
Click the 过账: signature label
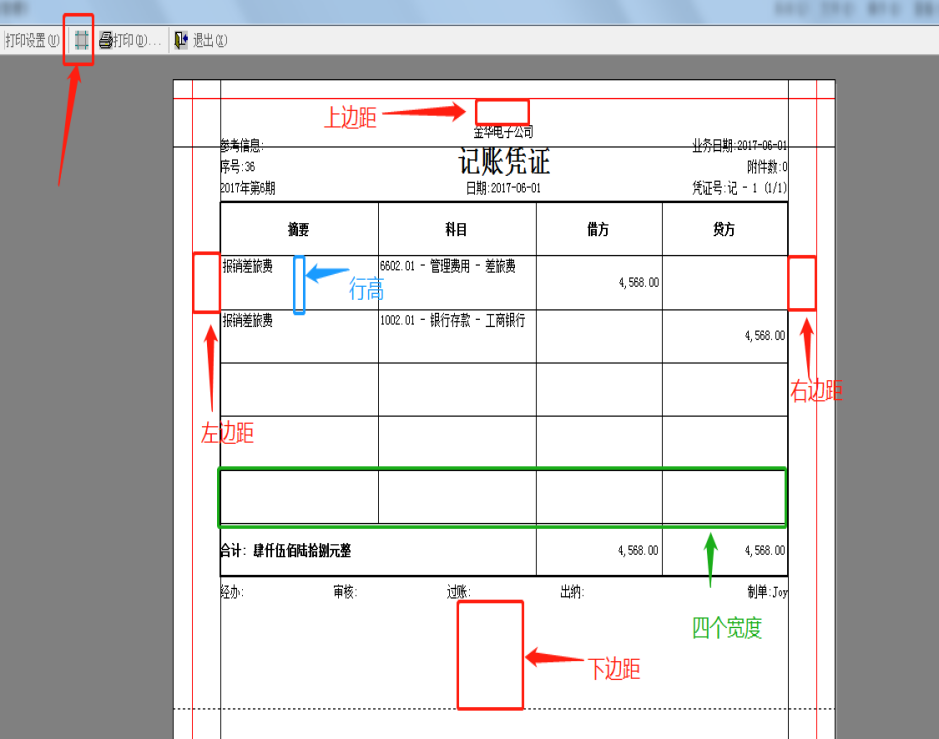click(459, 592)
